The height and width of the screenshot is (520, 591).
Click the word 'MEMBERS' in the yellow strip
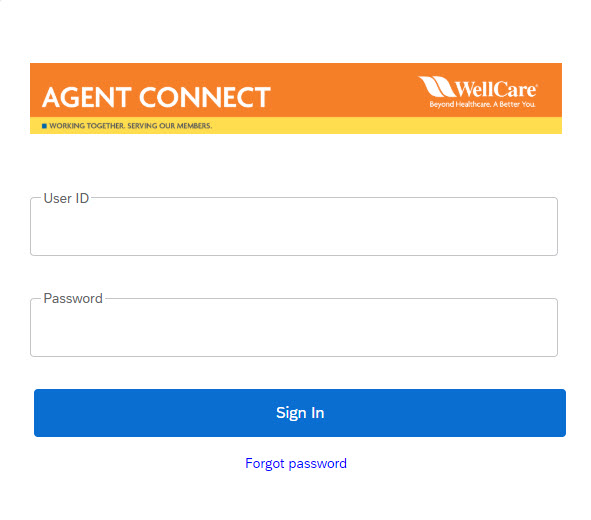pyautogui.click(x=194, y=126)
